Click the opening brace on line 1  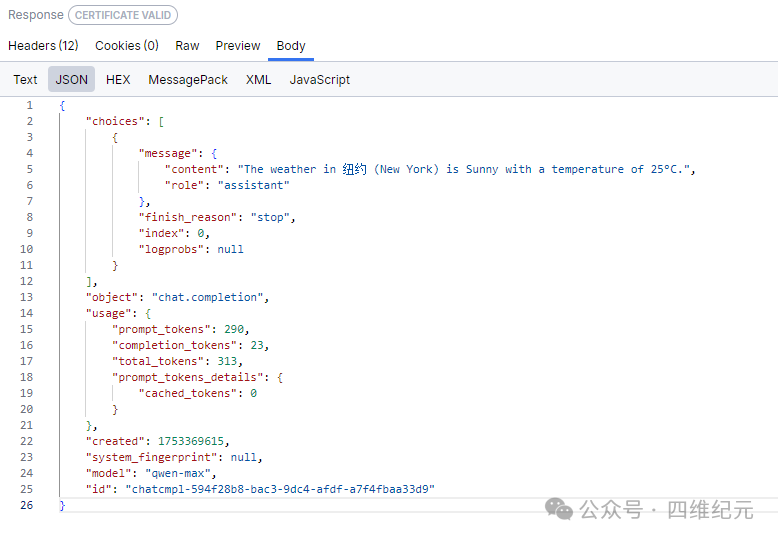(x=62, y=105)
